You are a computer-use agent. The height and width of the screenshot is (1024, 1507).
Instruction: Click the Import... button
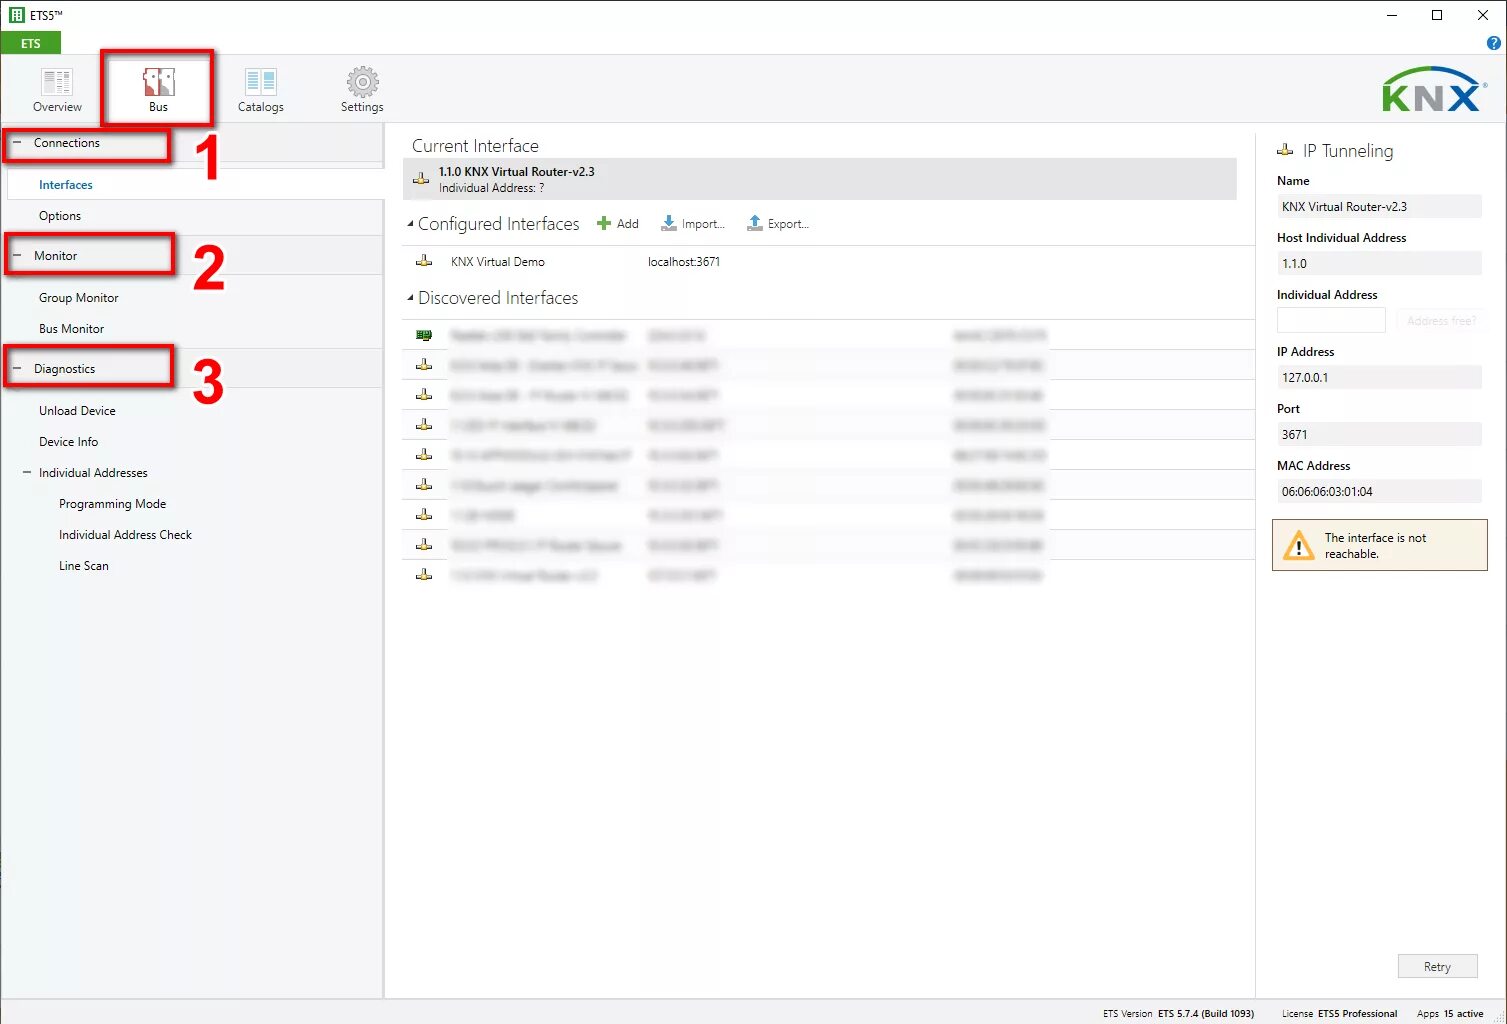[x=693, y=223]
